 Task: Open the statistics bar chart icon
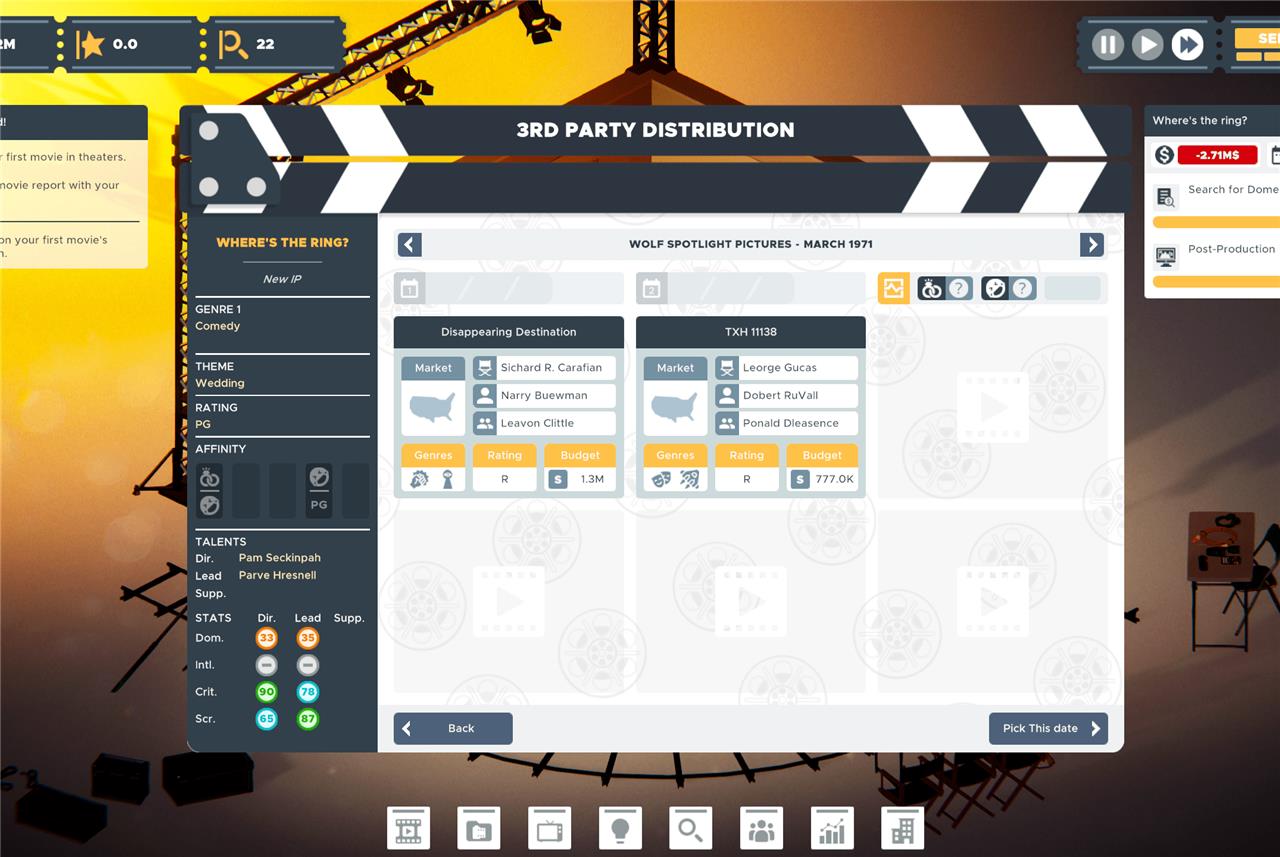click(832, 829)
